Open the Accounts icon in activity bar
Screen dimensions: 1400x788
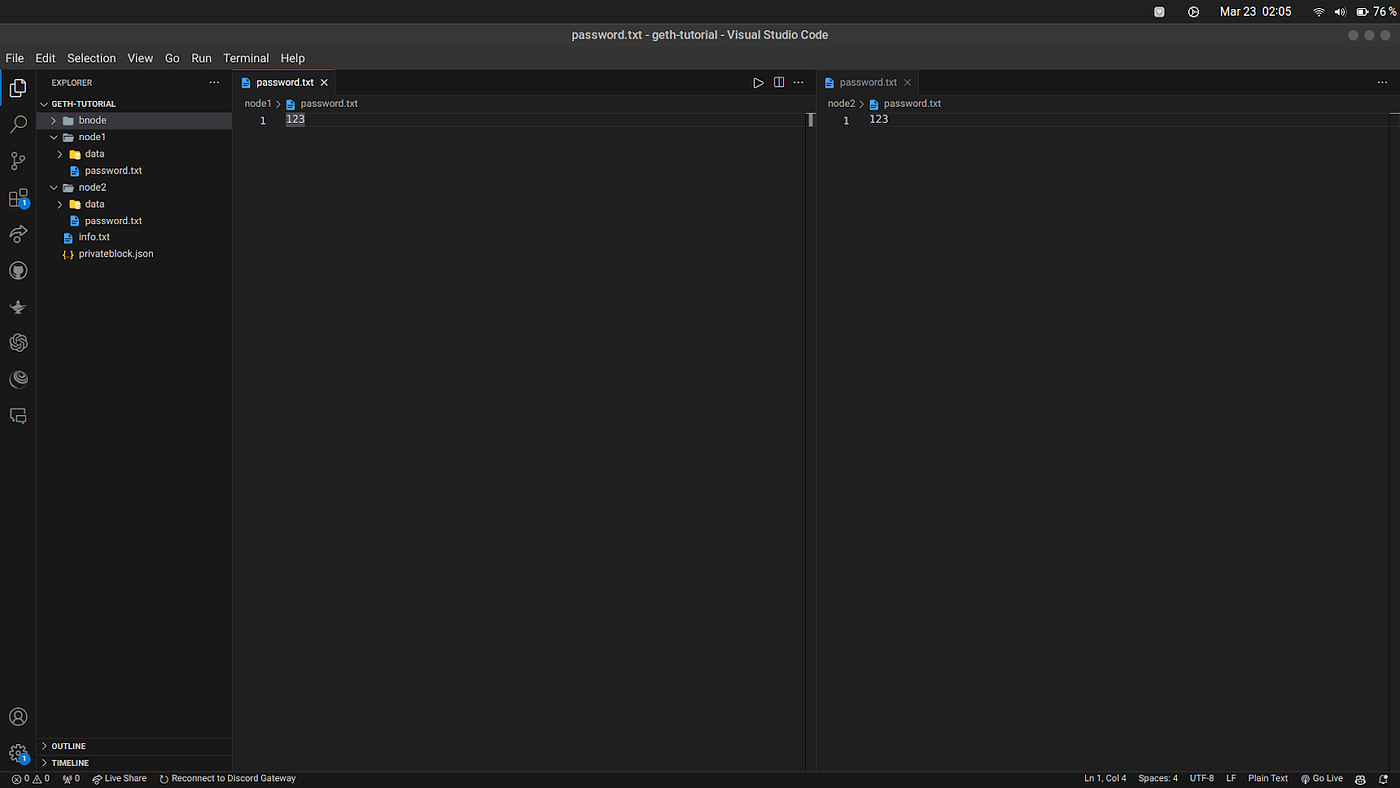(x=18, y=717)
